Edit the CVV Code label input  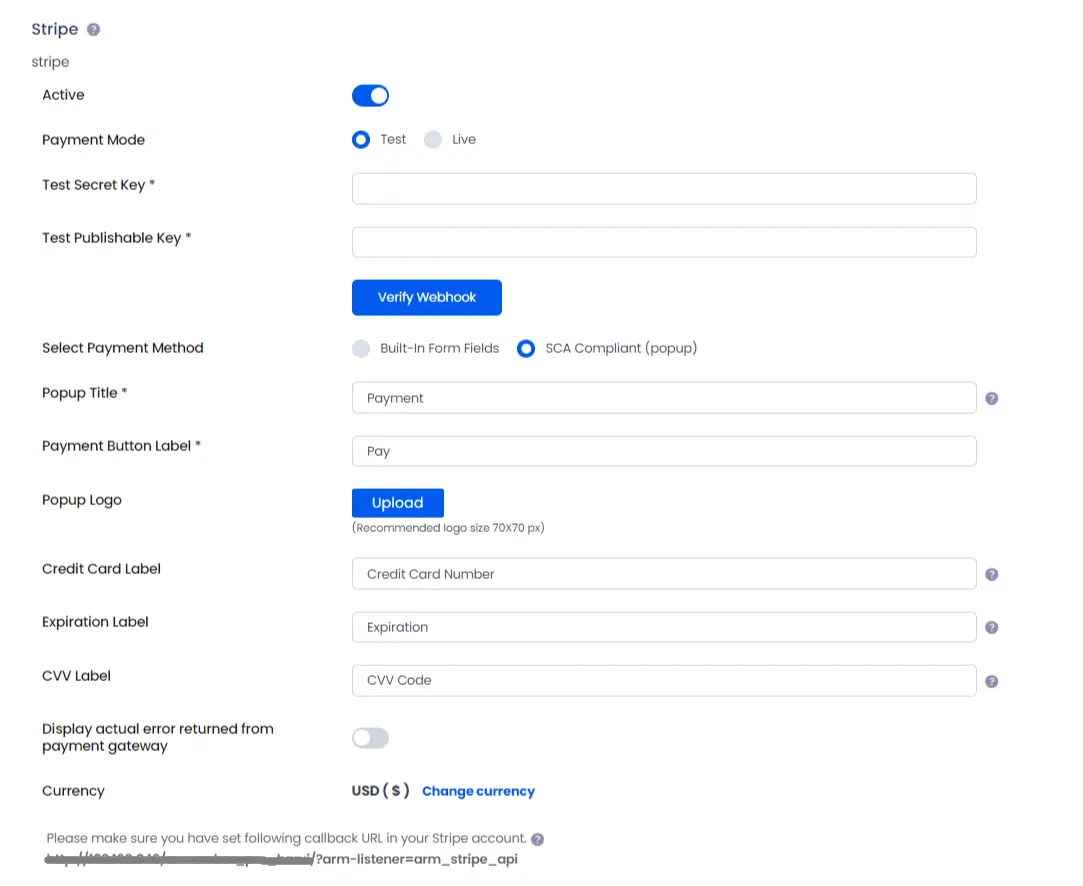tap(664, 680)
